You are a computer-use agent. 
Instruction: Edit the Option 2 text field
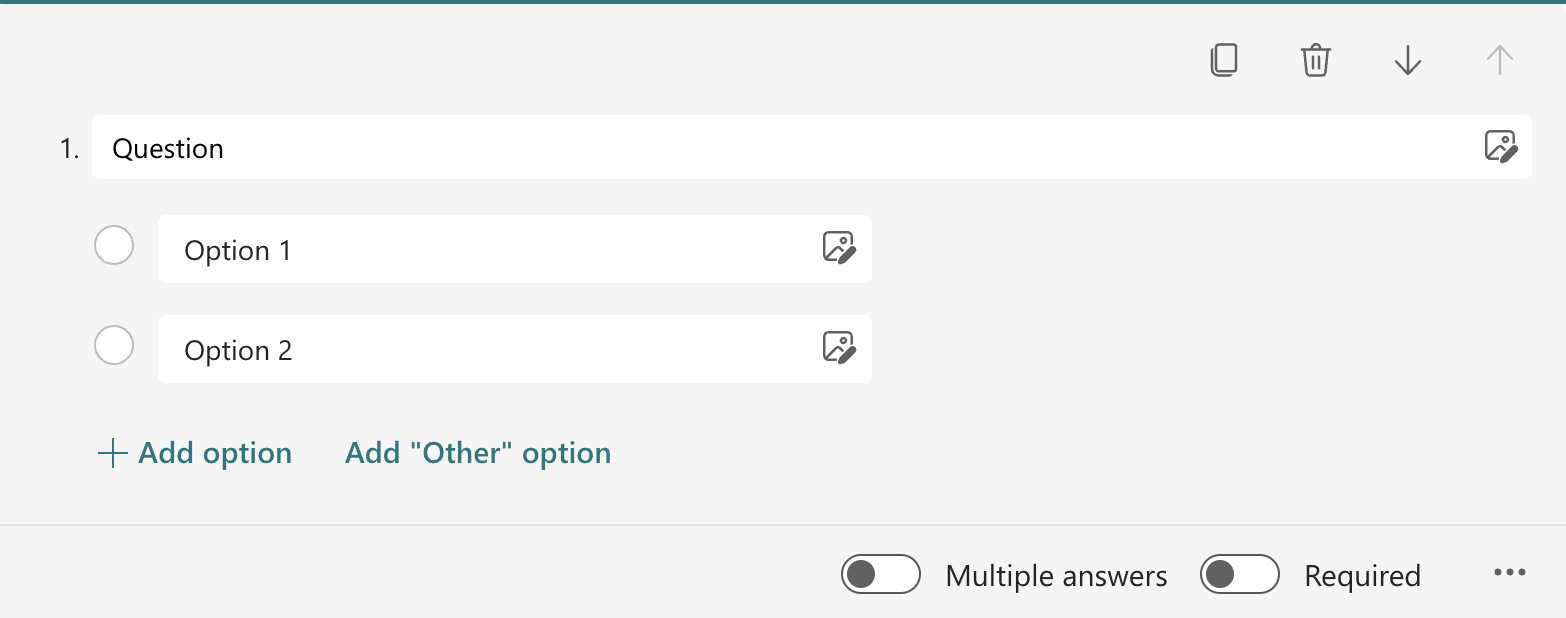pos(480,350)
